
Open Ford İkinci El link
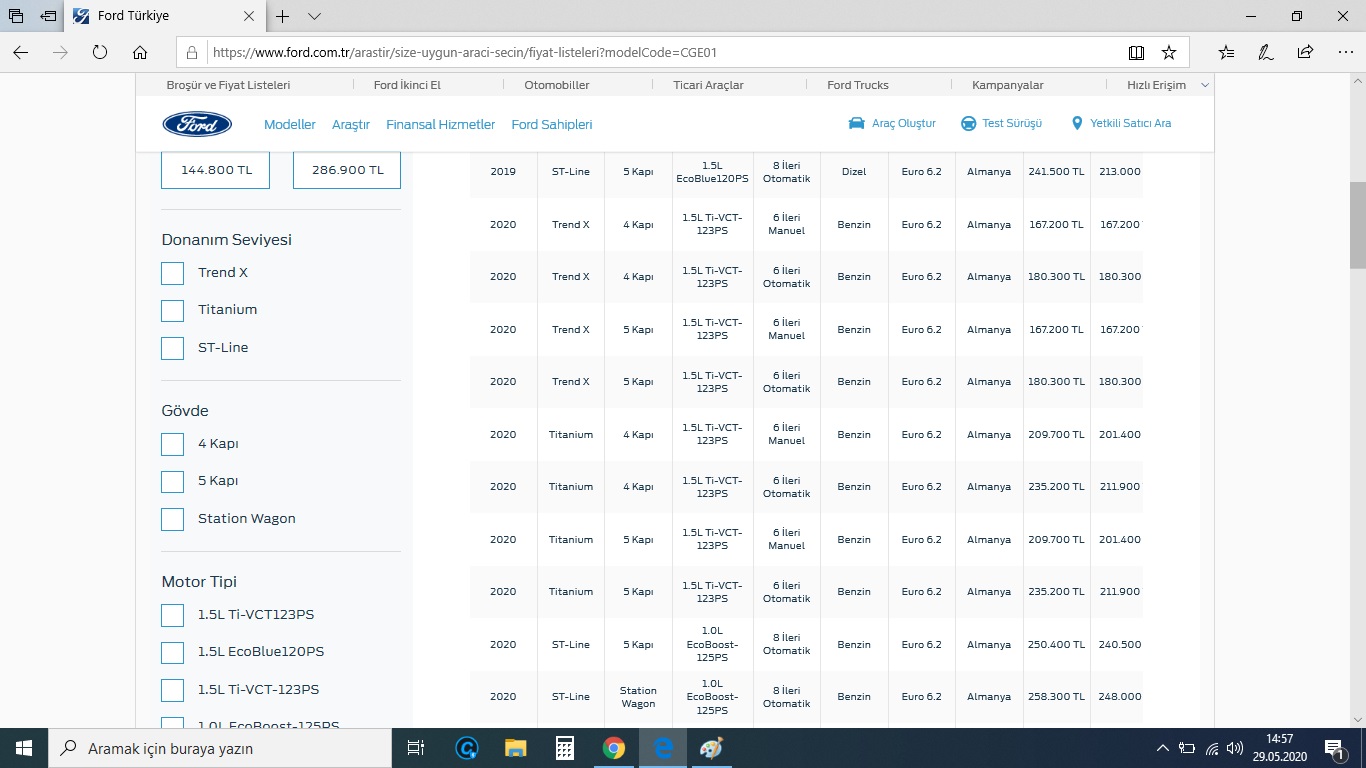tap(407, 85)
